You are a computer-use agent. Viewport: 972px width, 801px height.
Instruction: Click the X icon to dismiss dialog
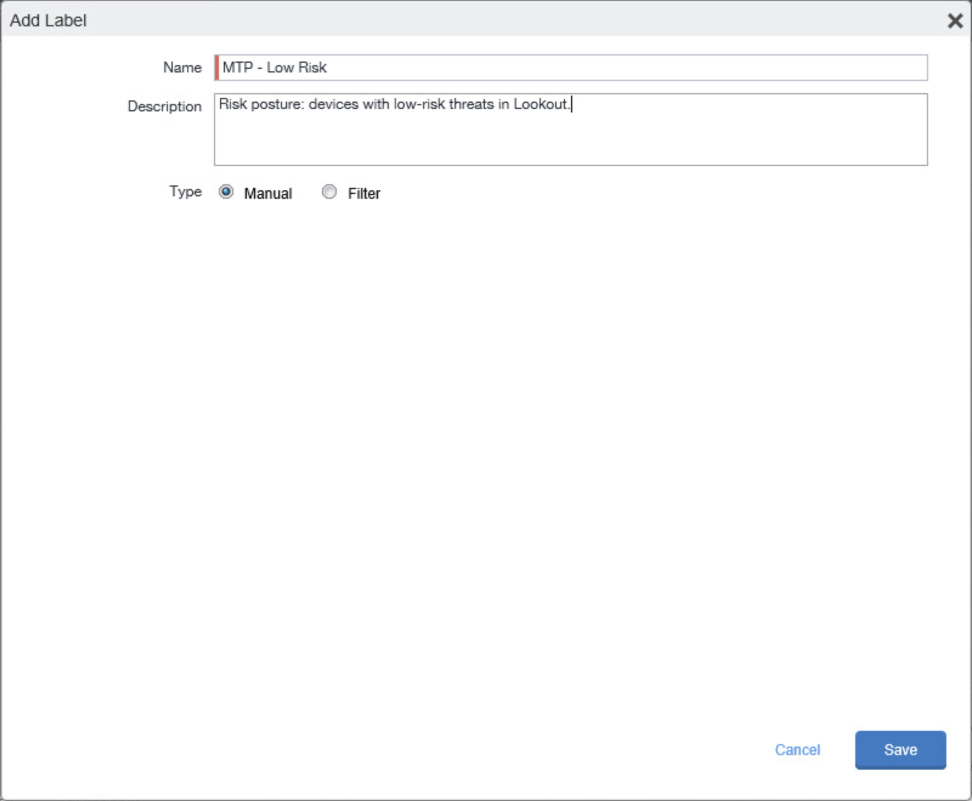click(955, 20)
